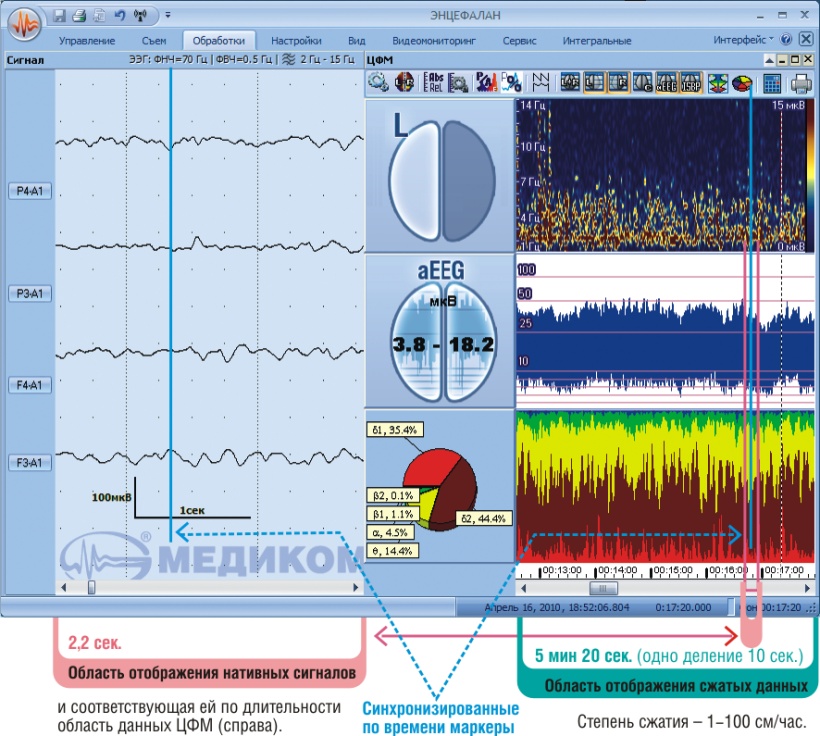Toggle the aEEG trend display
The image size is (820, 736).
[667, 82]
